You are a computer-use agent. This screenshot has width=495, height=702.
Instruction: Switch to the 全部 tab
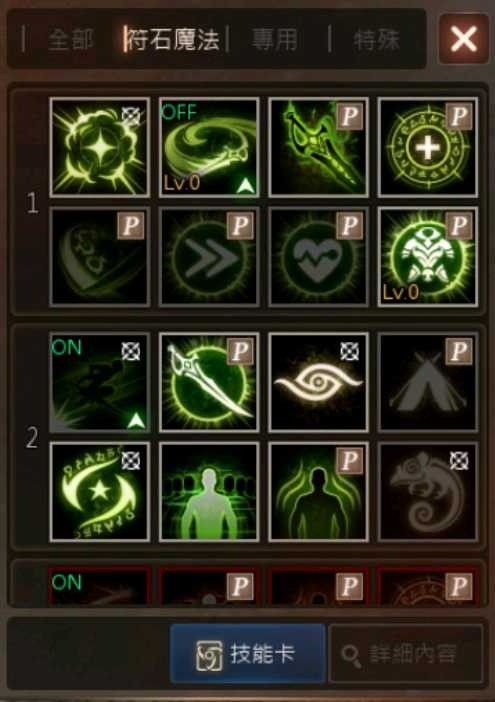click(71, 39)
